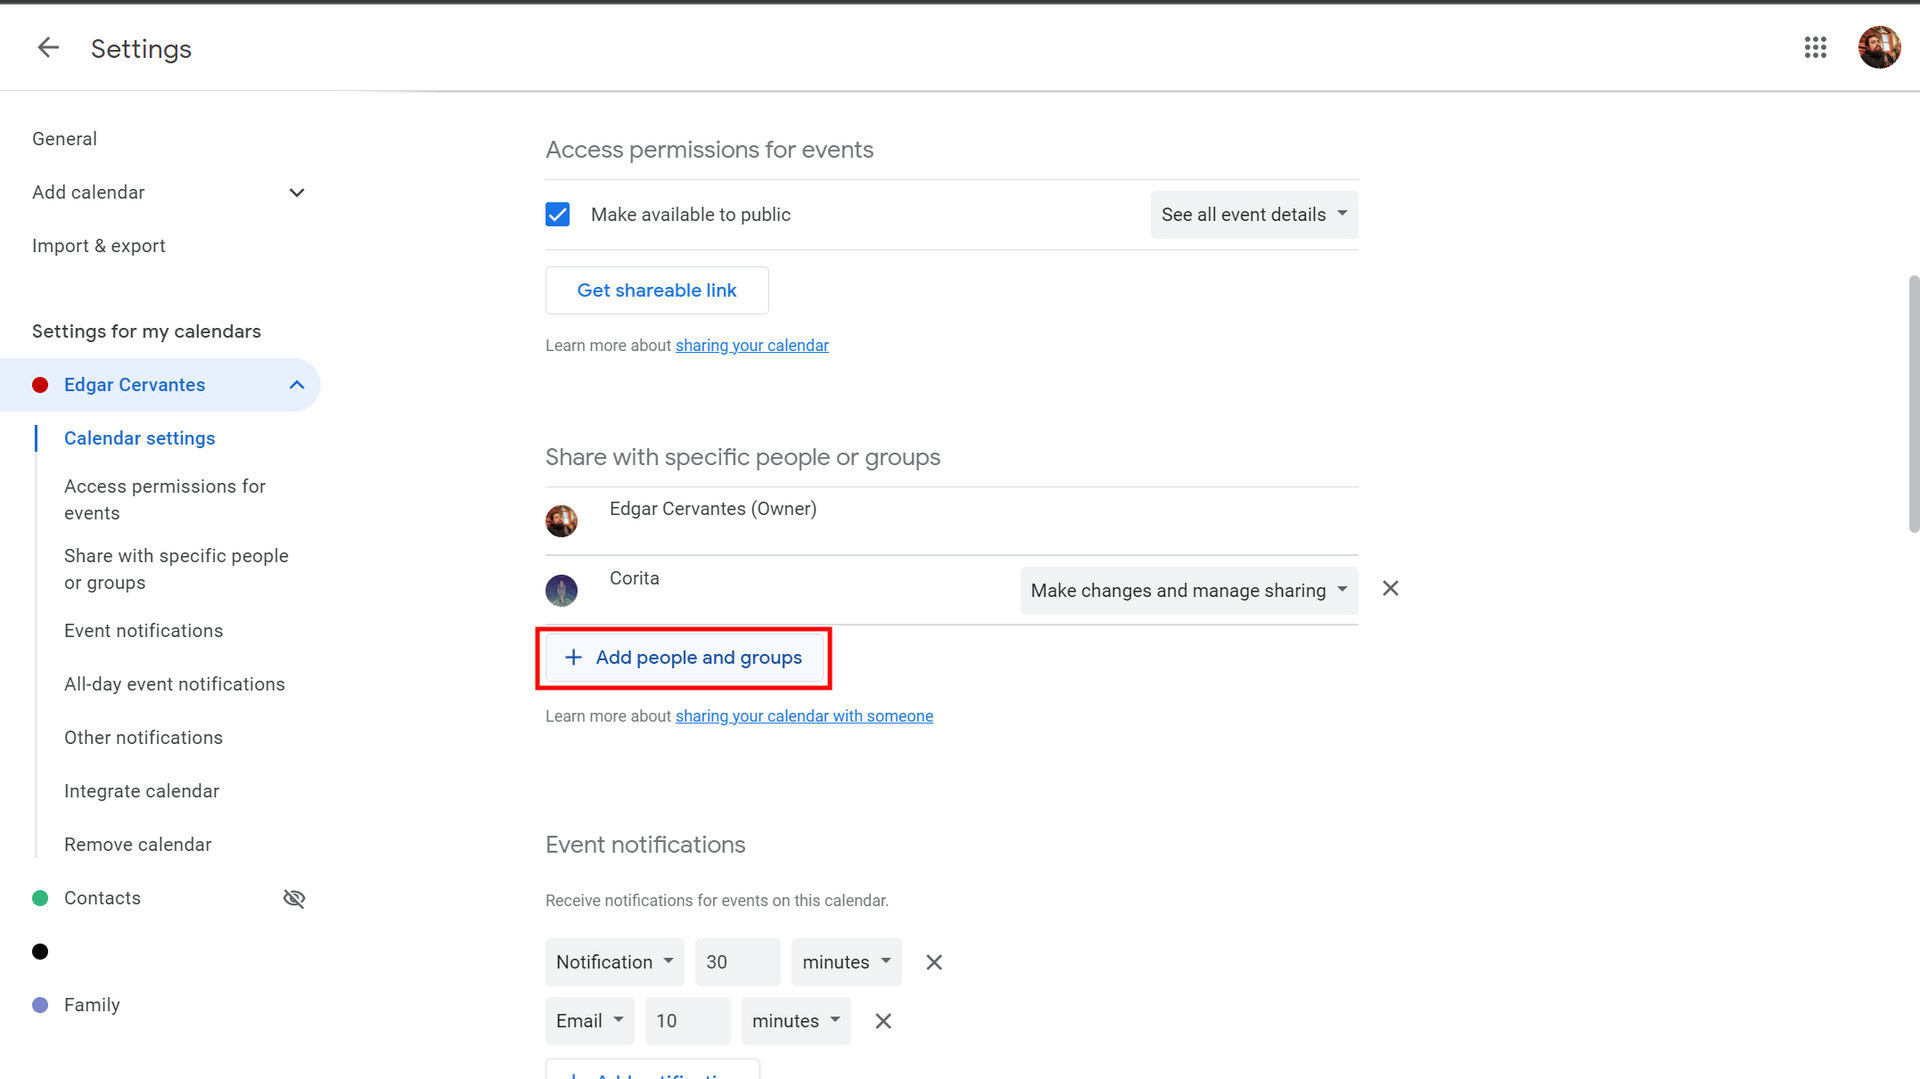The image size is (1920, 1079).
Task: Change Corita's sharing permission dropdown
Action: coord(1188,591)
